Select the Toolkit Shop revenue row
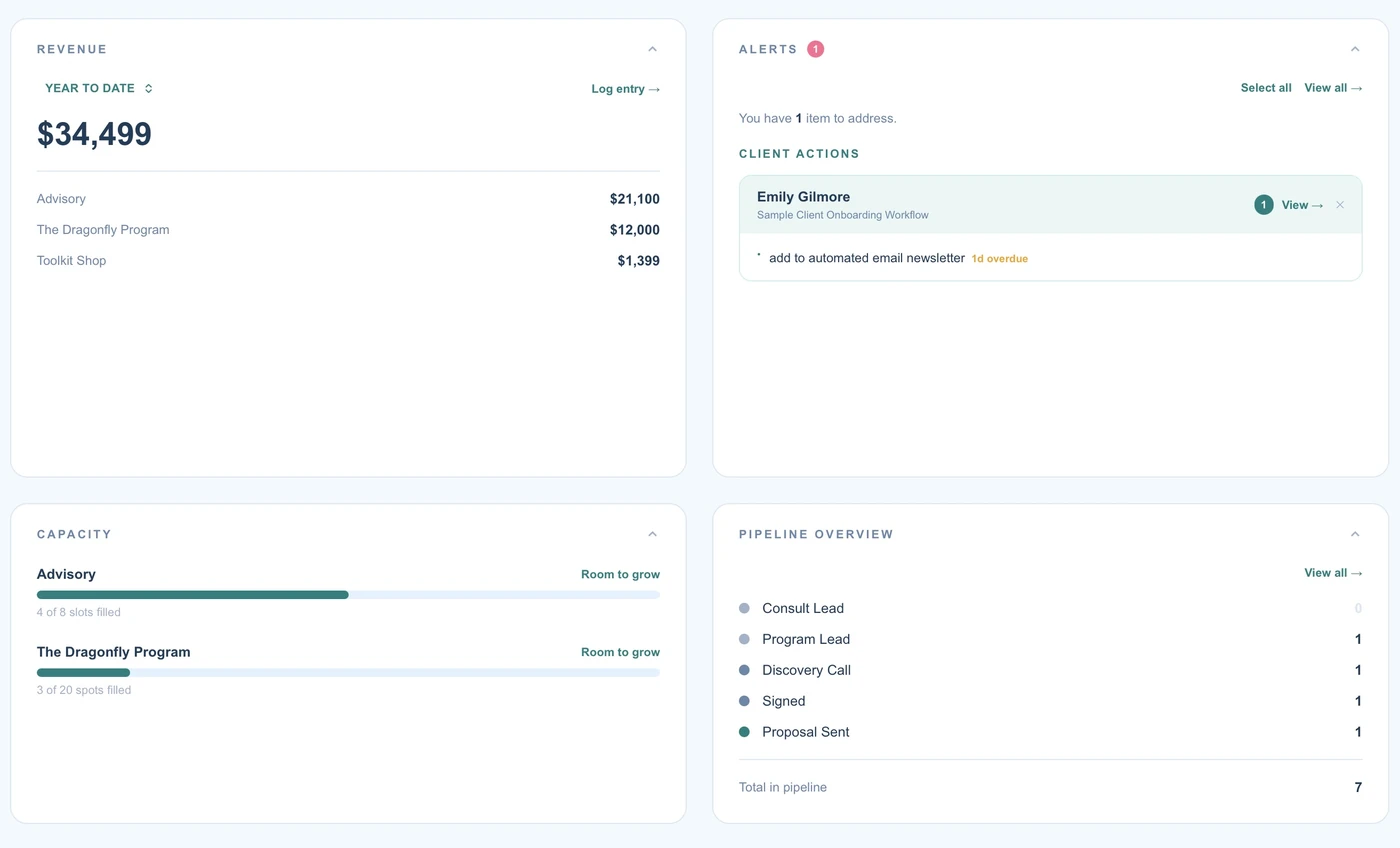This screenshot has width=1400, height=848. coord(348,261)
